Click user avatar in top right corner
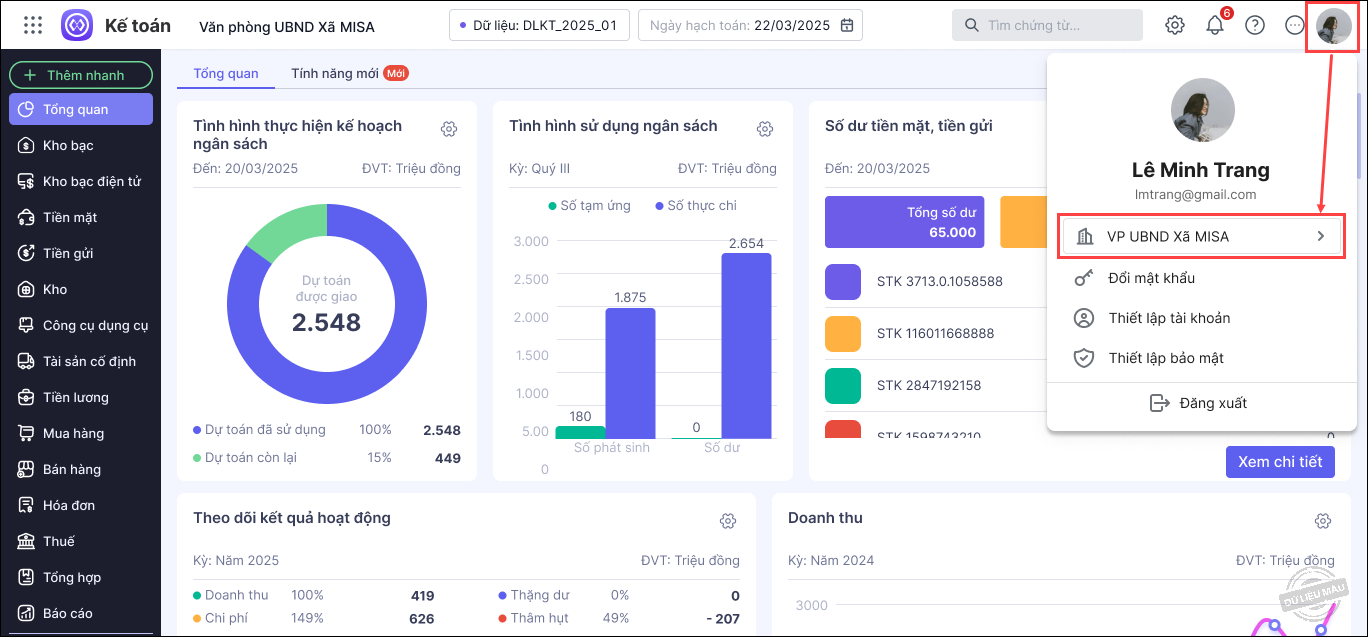Image resolution: width=1368 pixels, height=637 pixels. point(1333,25)
